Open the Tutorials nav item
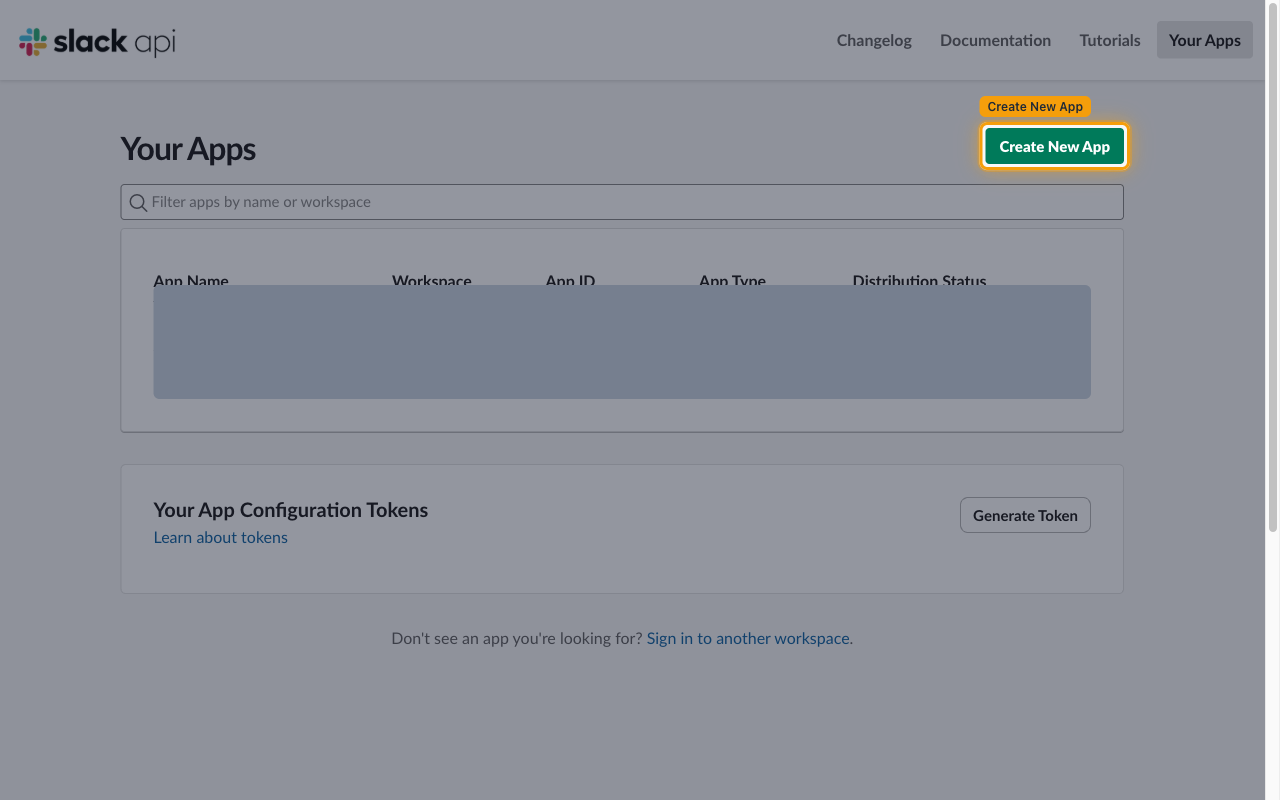Screen dimensions: 1280x800 pos(1110,40)
